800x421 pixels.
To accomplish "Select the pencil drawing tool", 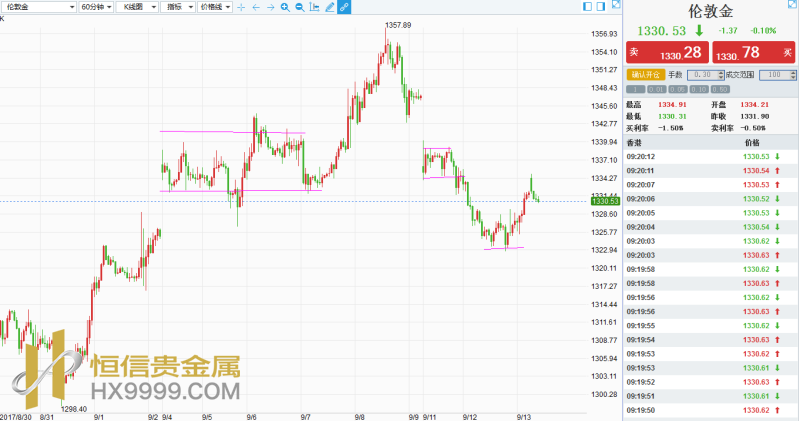I will [330, 7].
